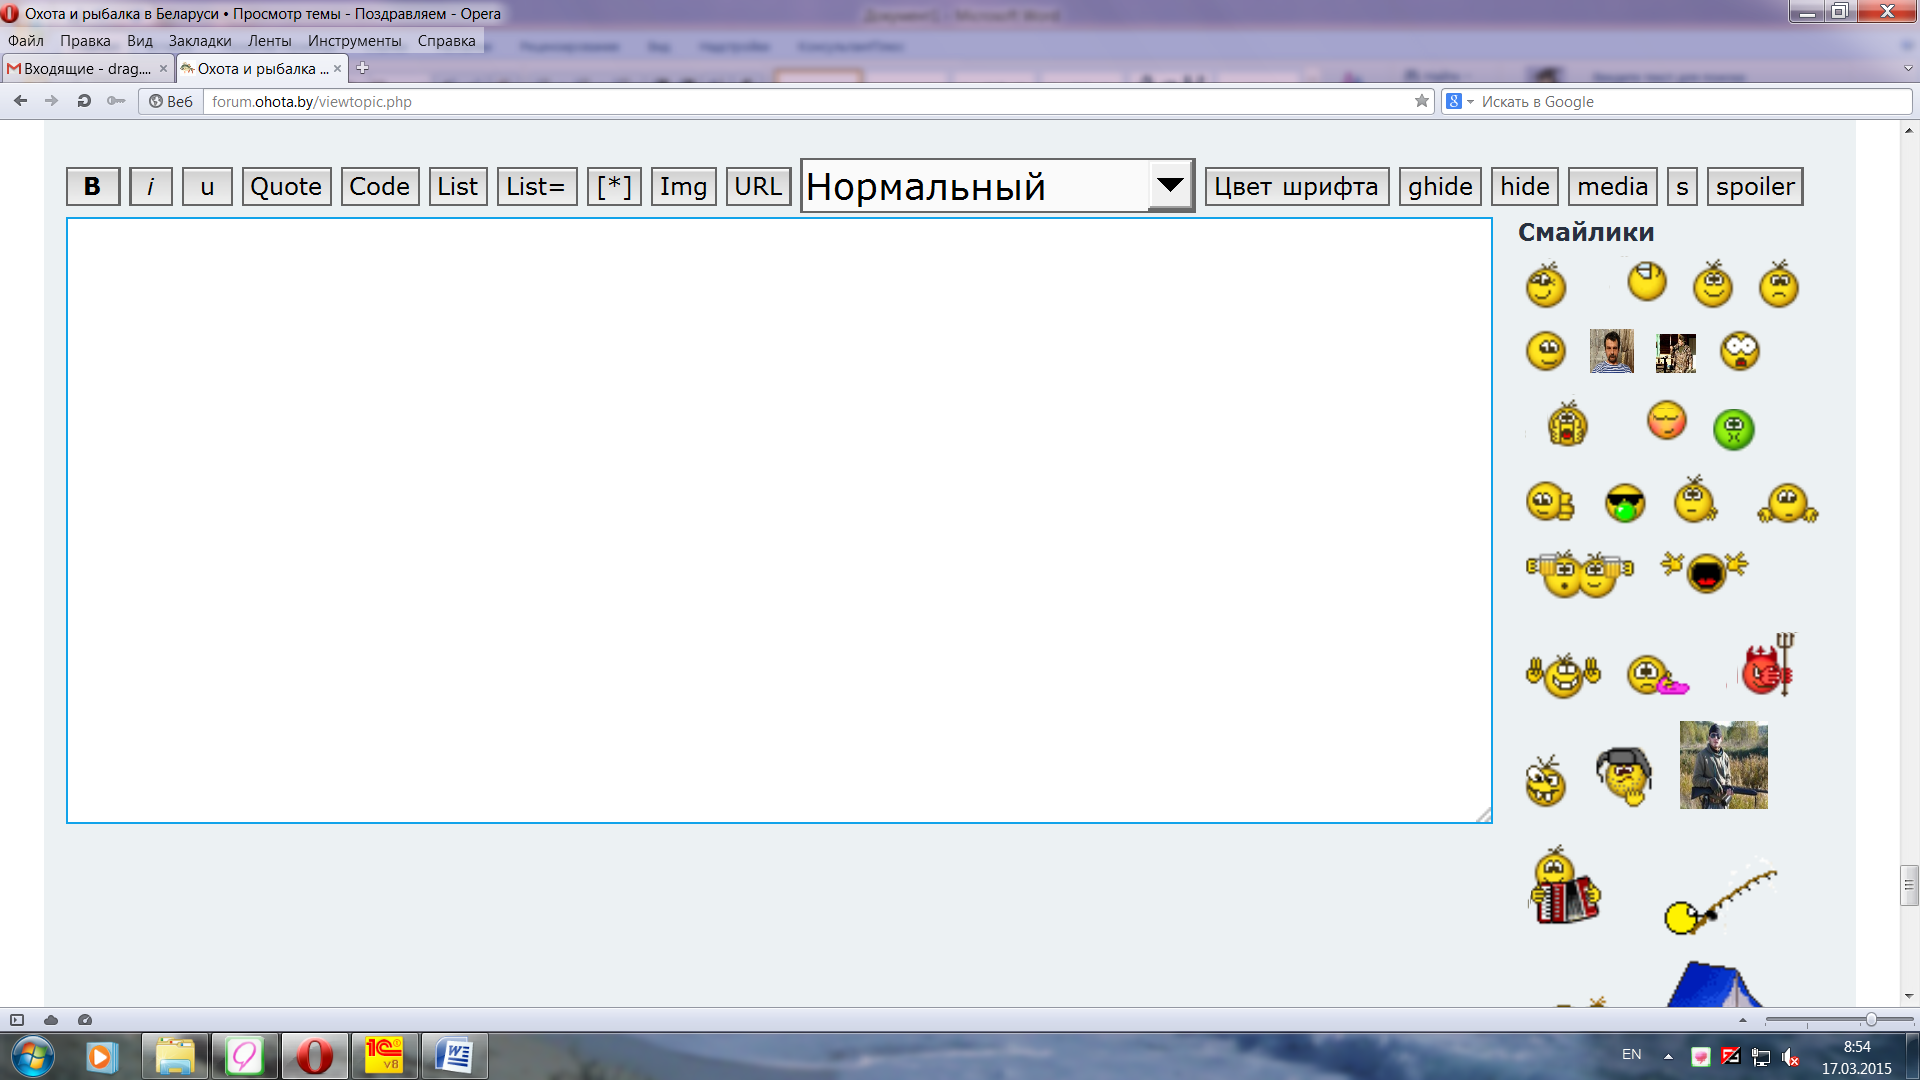Click the 1C application taskbar icon
1920x1080 pixels.
click(x=384, y=1056)
